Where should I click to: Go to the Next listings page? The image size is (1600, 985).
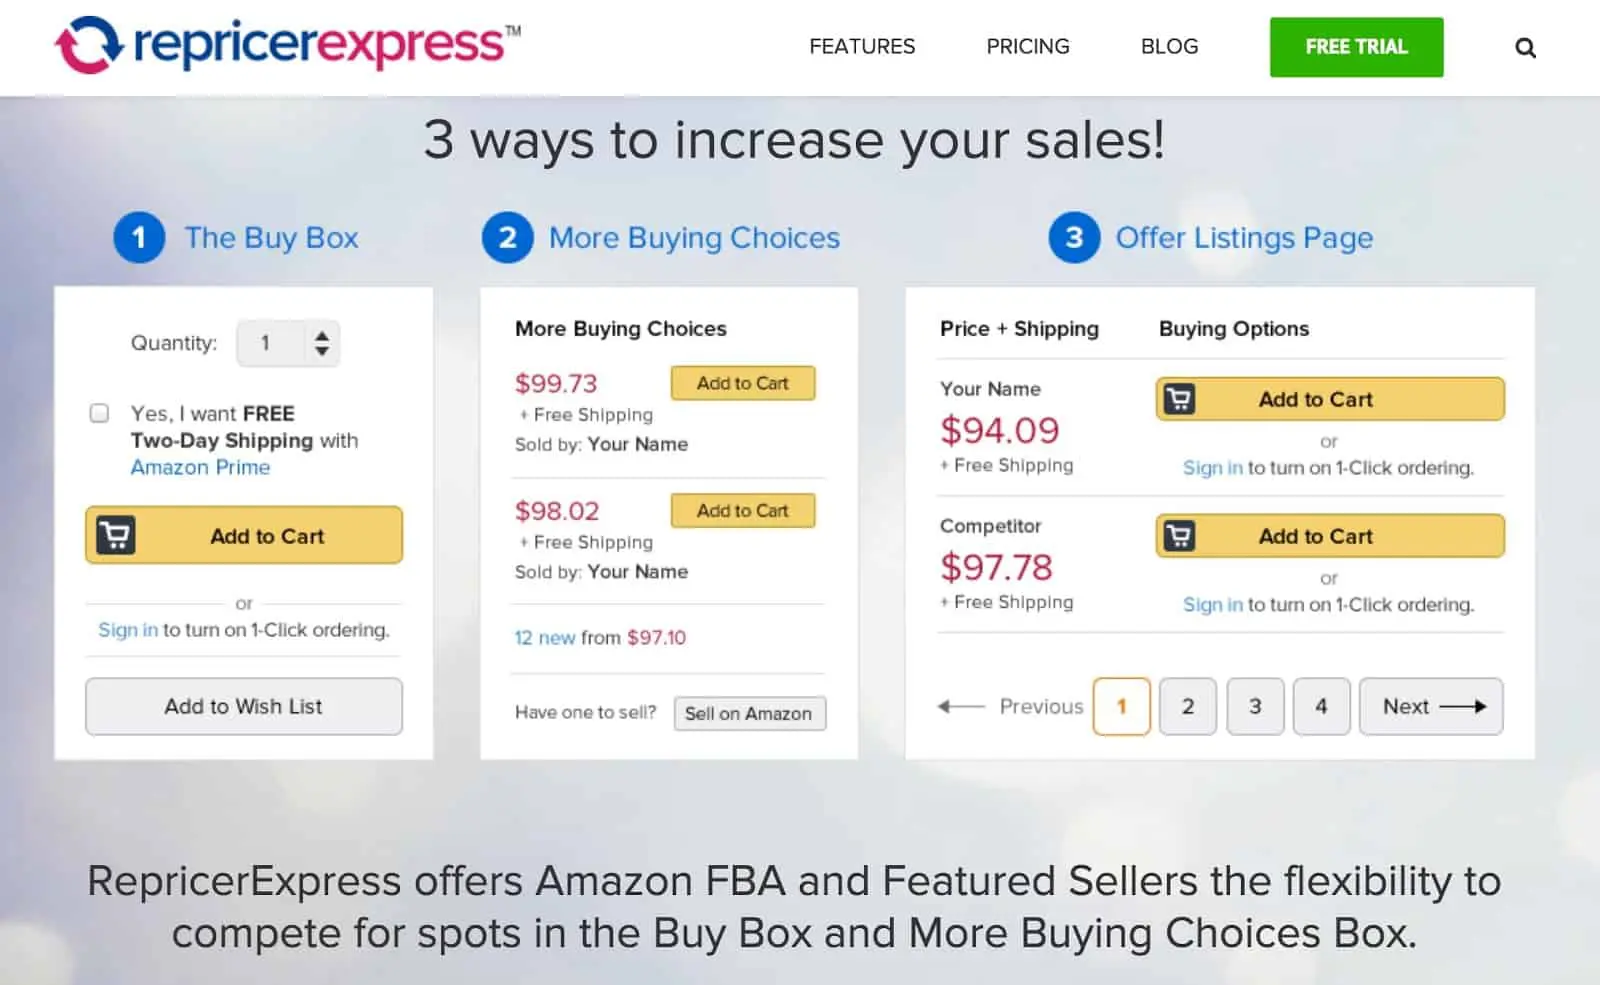tap(1430, 706)
